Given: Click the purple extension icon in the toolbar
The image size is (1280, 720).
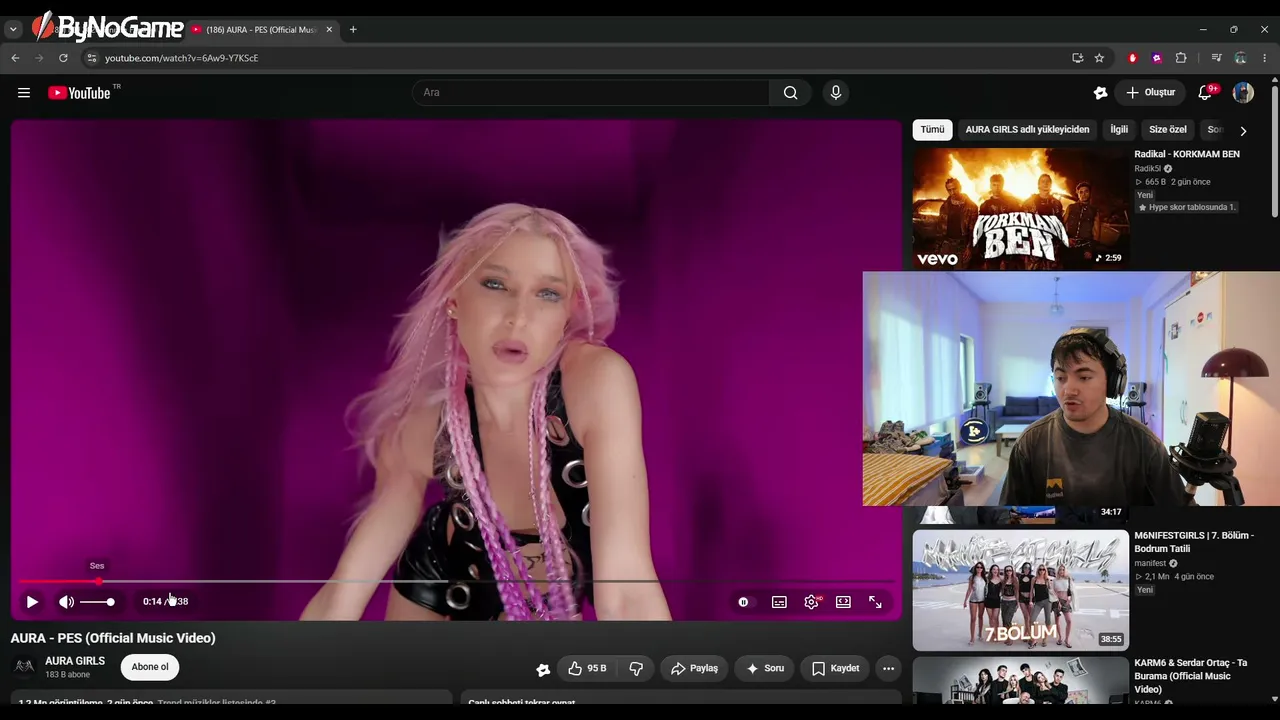Looking at the screenshot, I should click(1157, 58).
